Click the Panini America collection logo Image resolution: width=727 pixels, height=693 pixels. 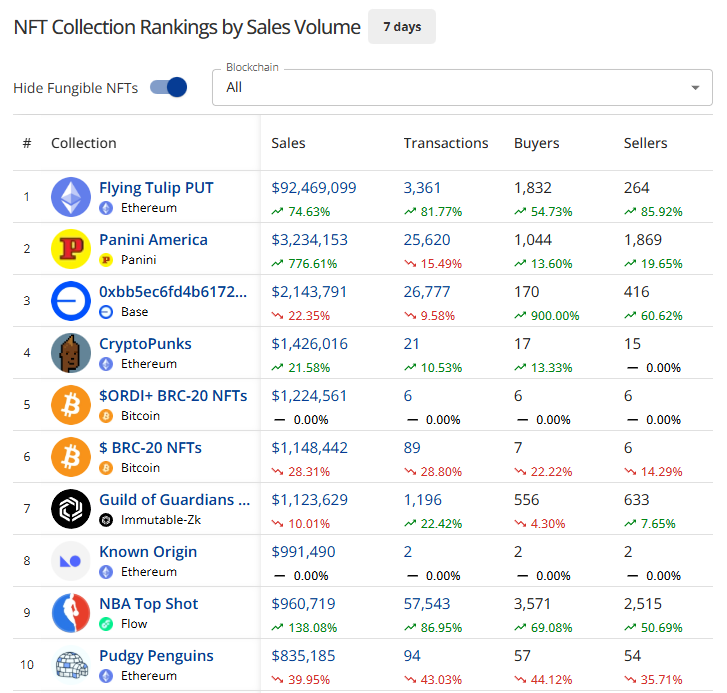(x=71, y=249)
